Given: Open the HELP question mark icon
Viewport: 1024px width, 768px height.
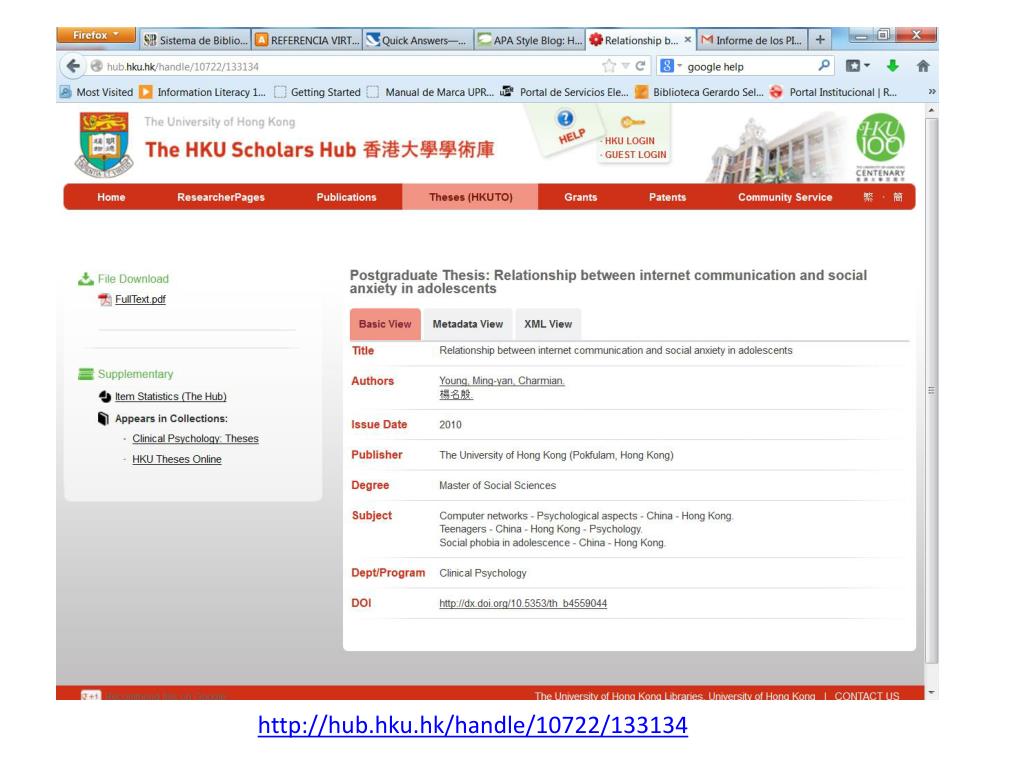Looking at the screenshot, I should tap(566, 119).
